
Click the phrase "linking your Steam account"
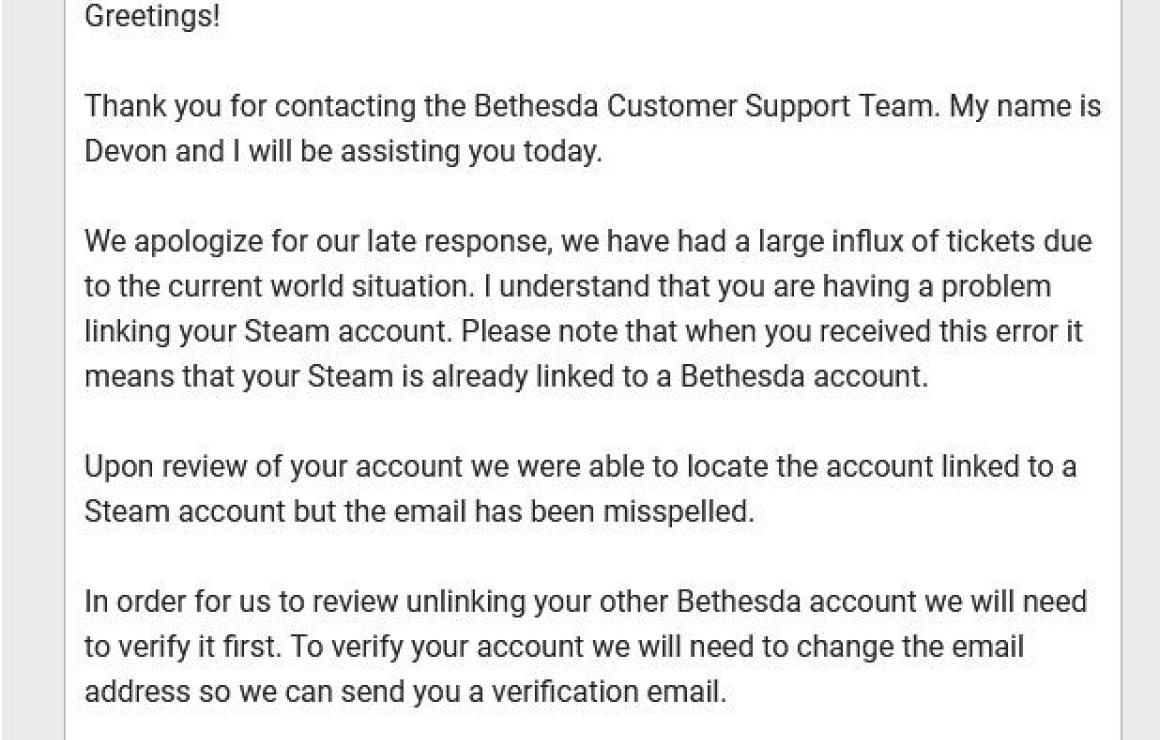(266, 332)
